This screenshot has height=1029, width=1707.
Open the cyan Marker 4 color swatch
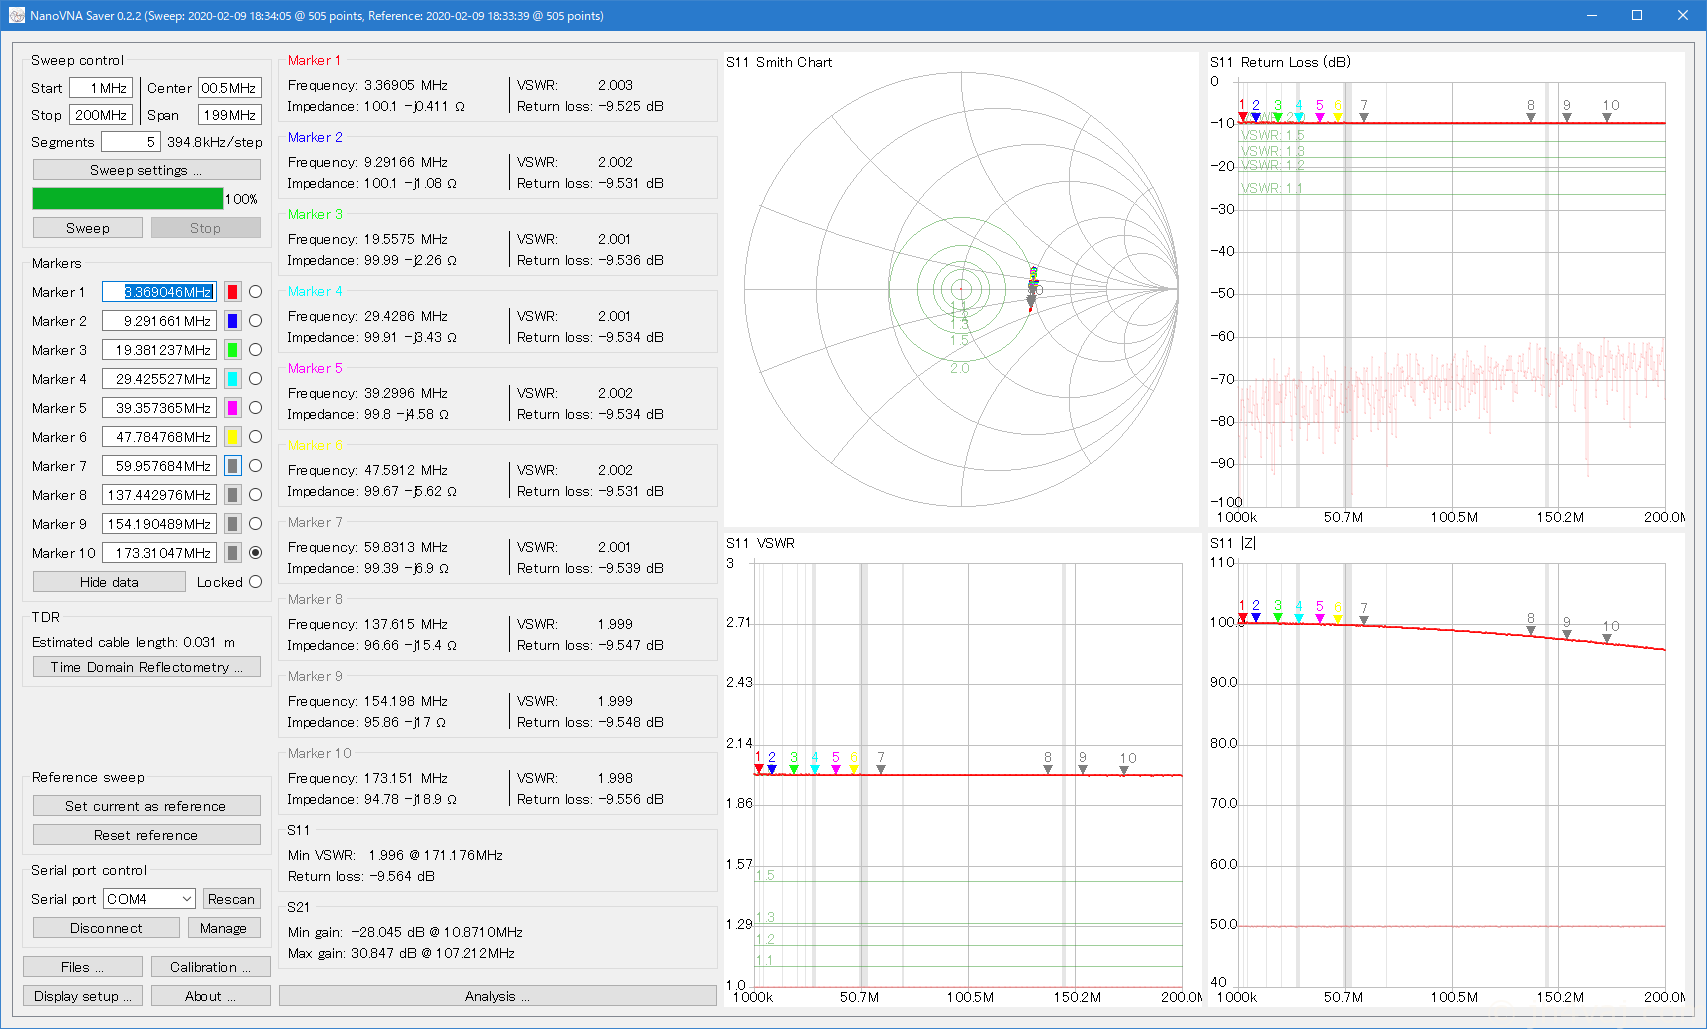[x=232, y=379]
